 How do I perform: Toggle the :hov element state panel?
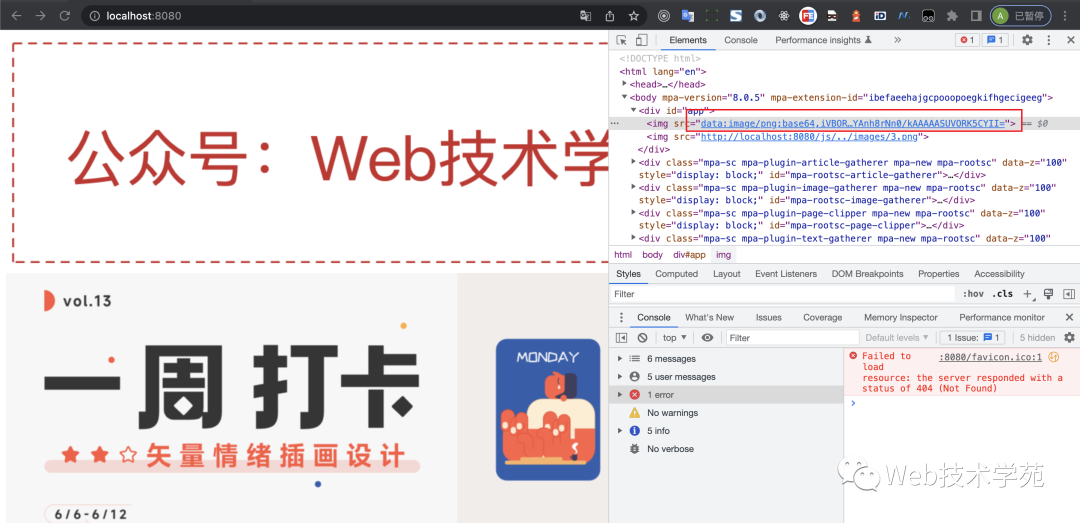tap(973, 294)
